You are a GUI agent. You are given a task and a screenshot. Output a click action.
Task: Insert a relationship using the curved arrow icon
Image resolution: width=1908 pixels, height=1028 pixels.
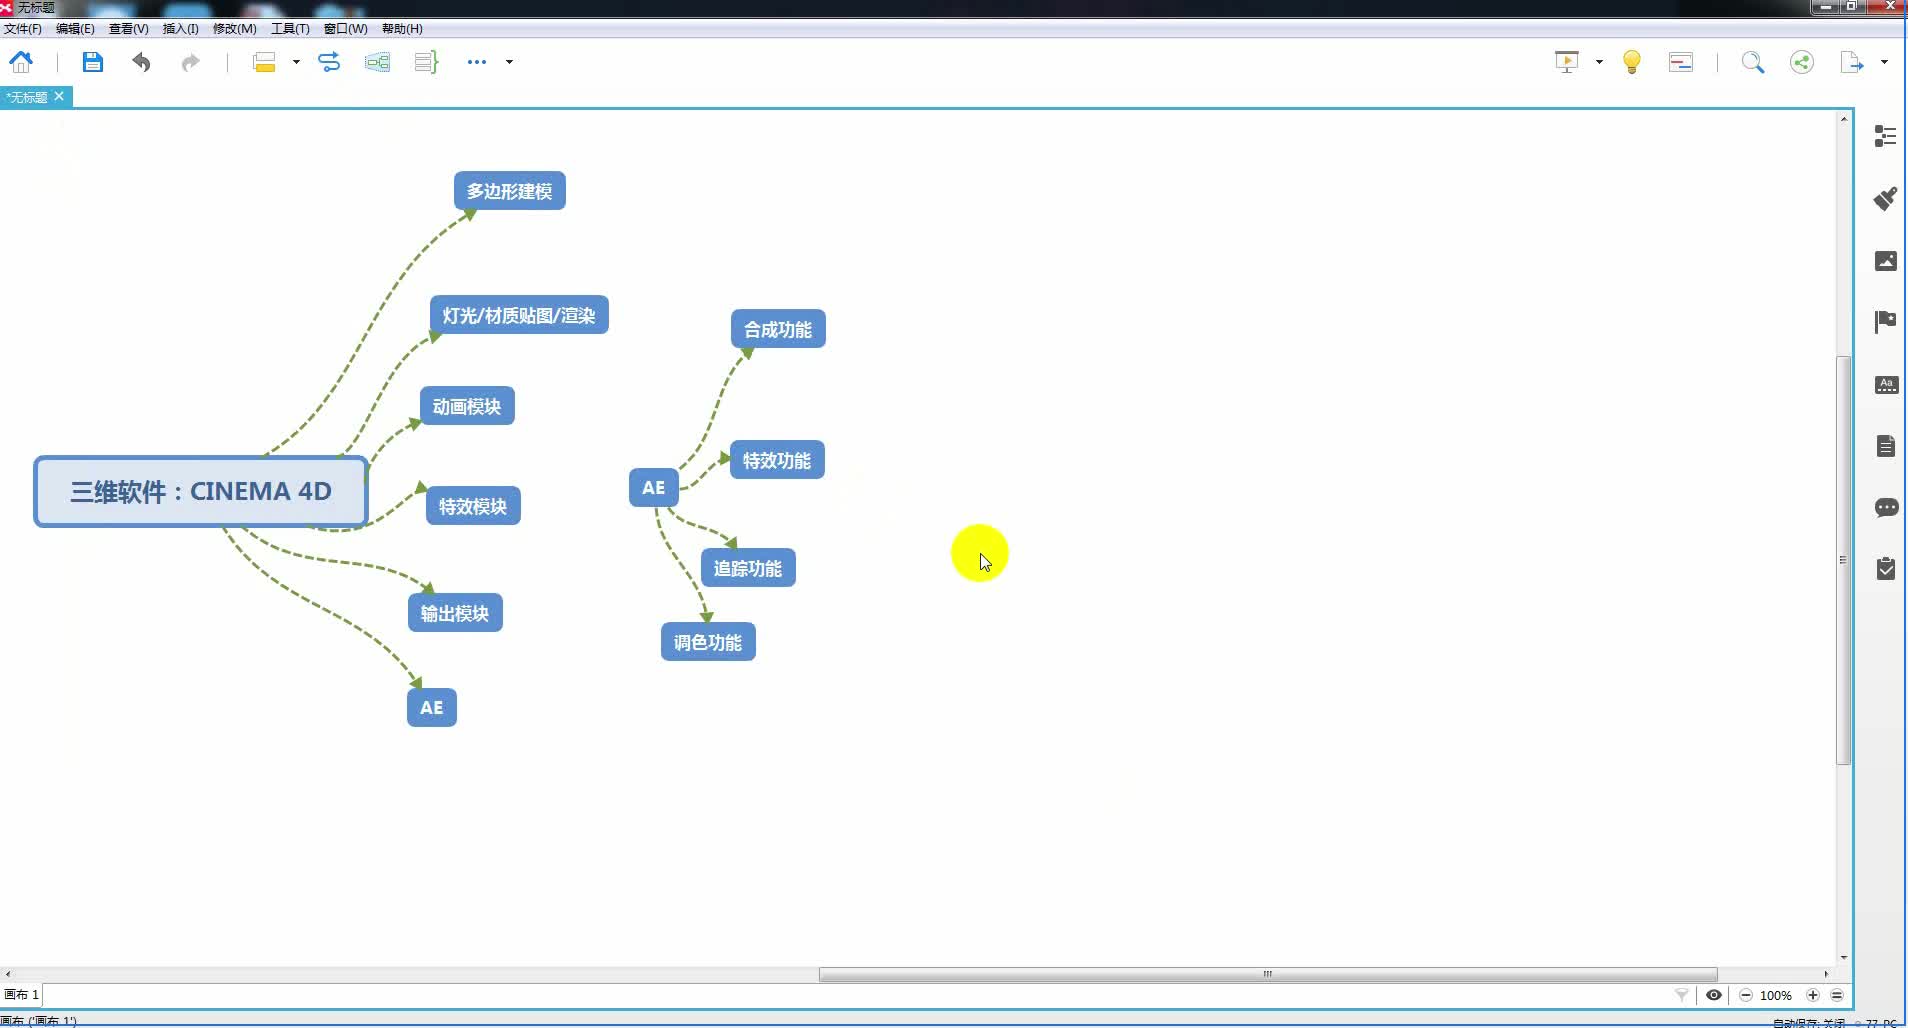(329, 62)
